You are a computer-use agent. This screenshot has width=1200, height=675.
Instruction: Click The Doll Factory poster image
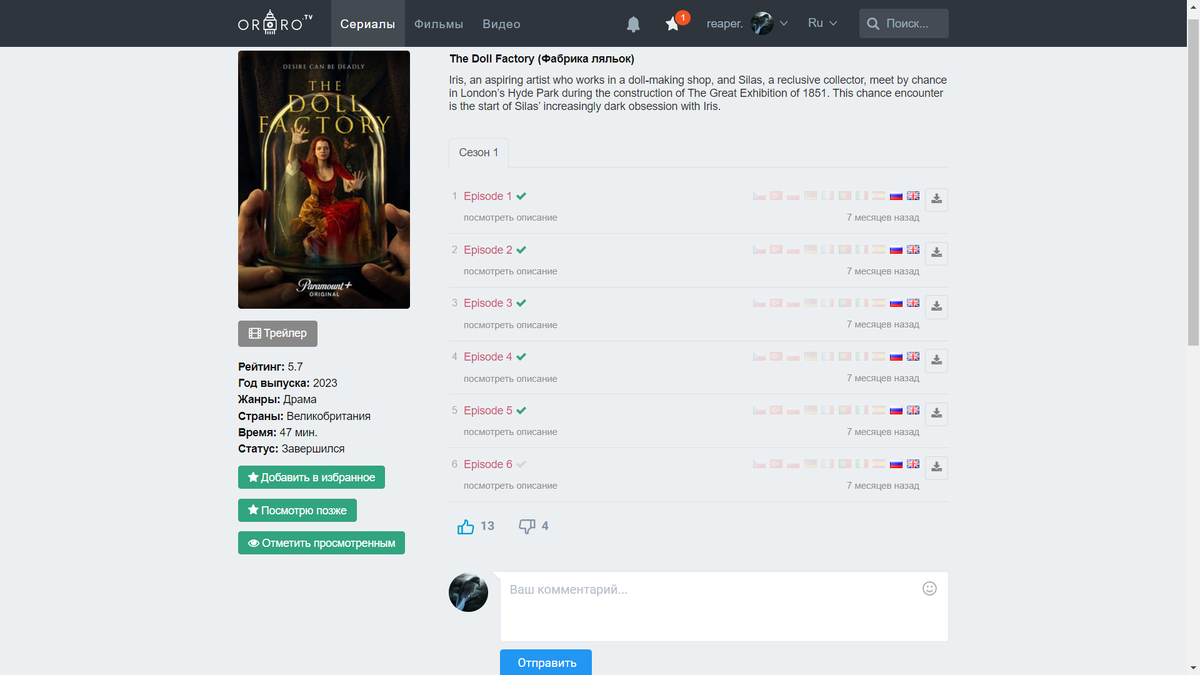click(324, 180)
